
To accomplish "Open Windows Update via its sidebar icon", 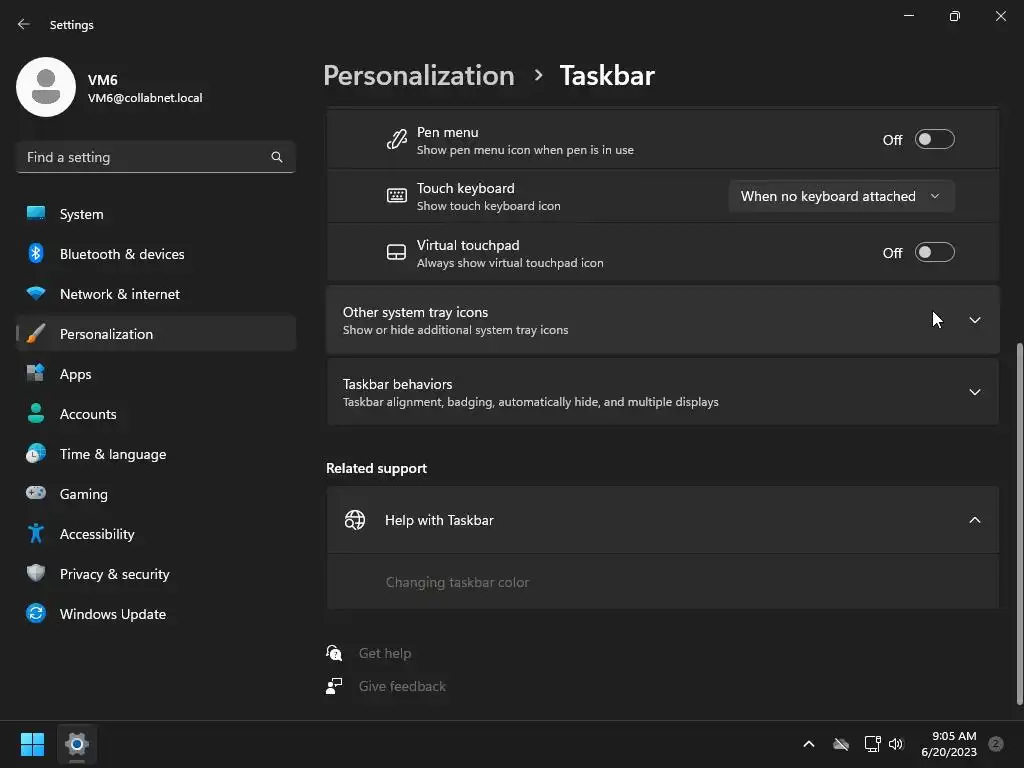I will tap(36, 614).
